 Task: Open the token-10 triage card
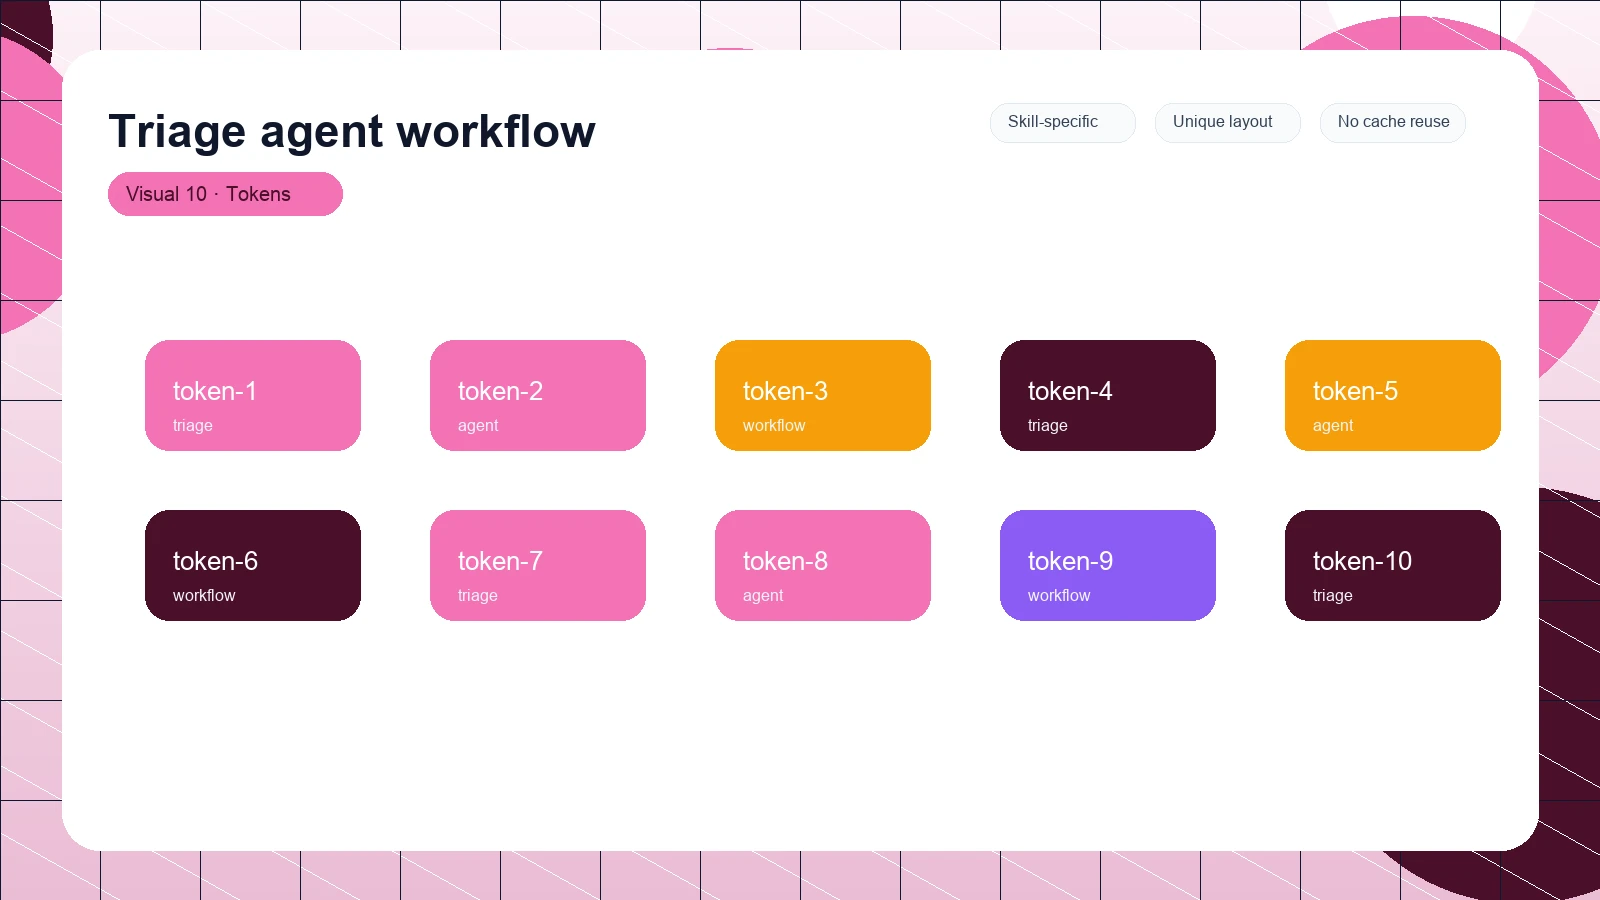(1393, 565)
